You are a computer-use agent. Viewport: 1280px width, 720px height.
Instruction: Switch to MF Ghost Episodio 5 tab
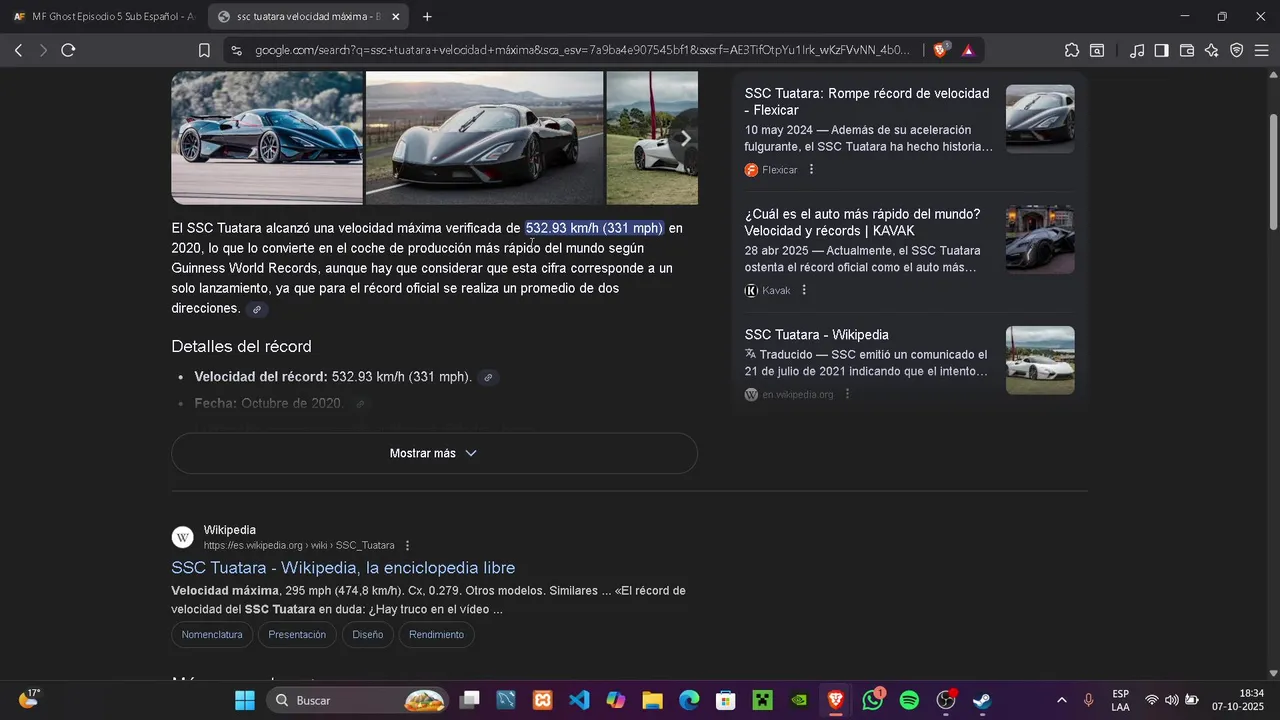click(104, 17)
